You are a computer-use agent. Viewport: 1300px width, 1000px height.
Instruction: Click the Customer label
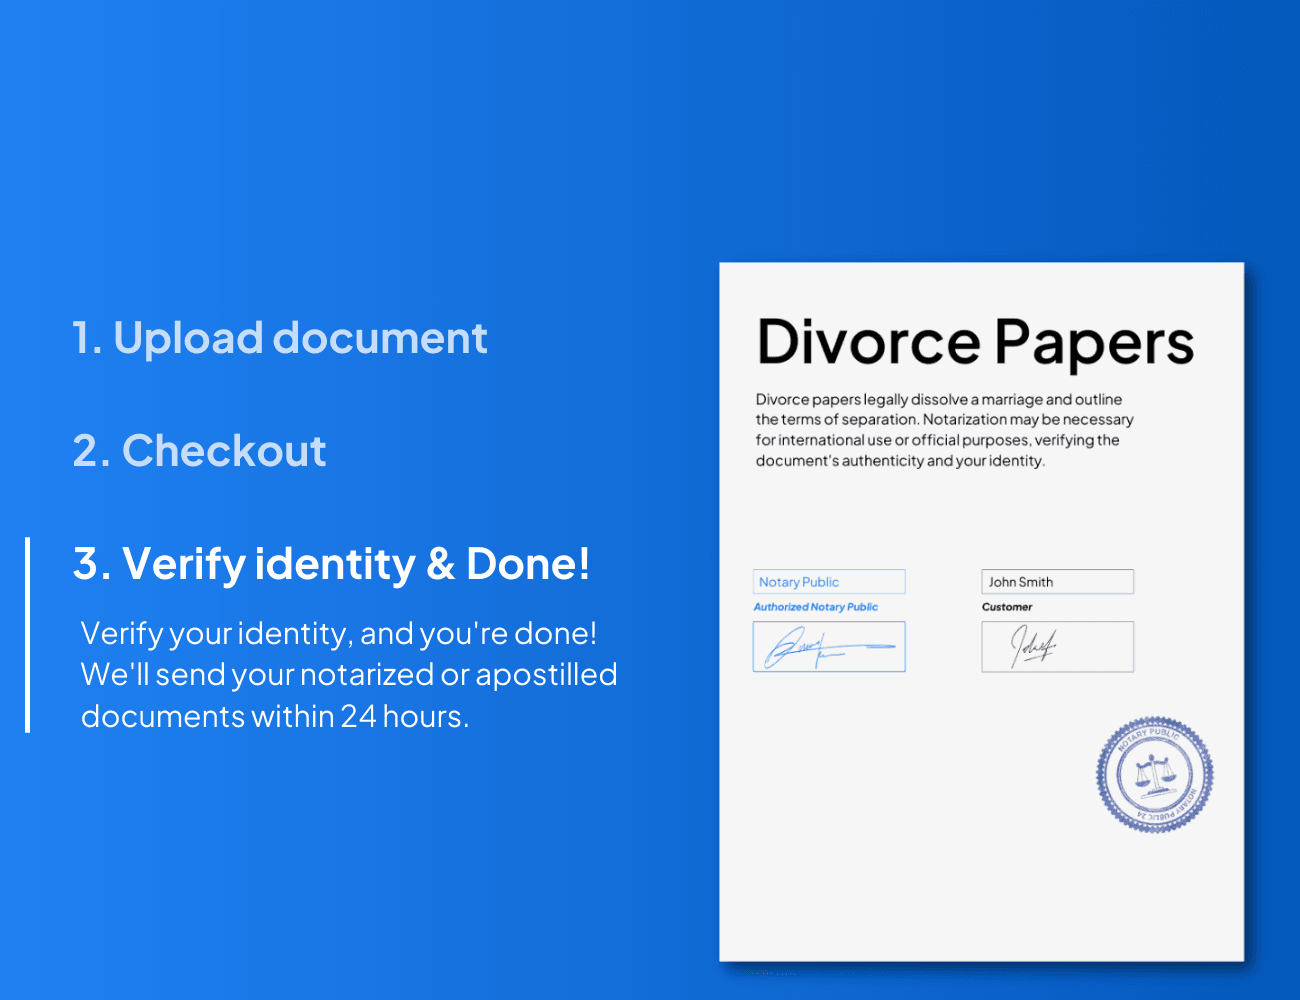1007,607
